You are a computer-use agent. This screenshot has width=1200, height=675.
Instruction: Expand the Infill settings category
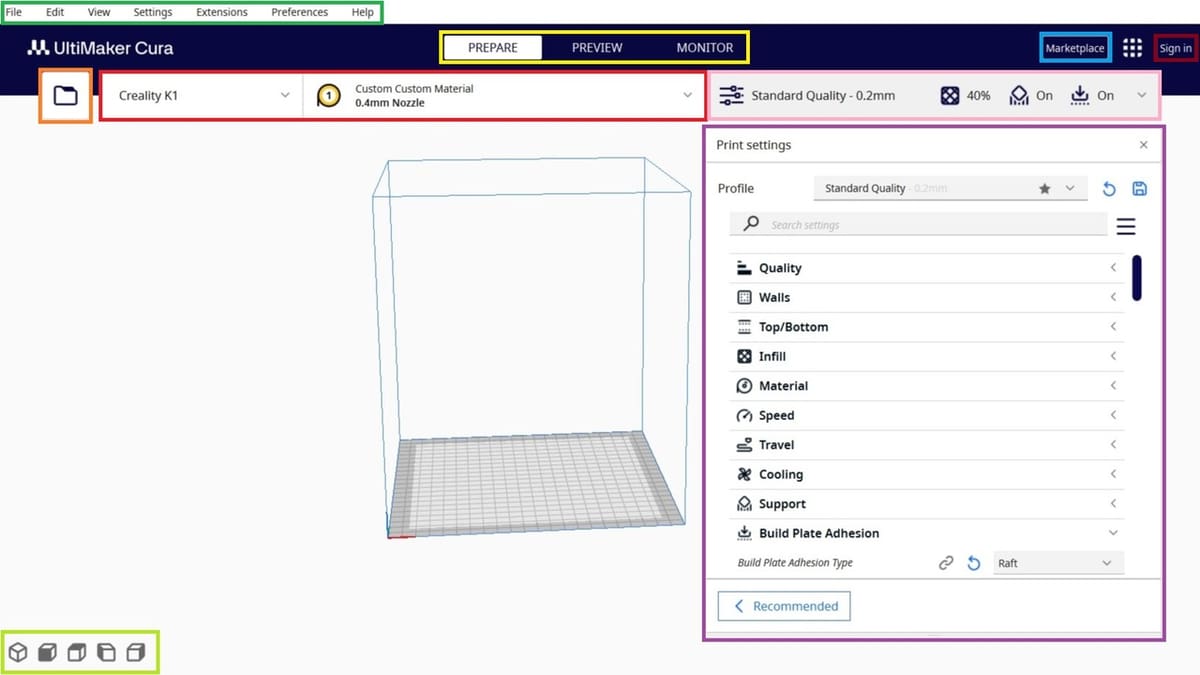pyautogui.click(x=927, y=356)
